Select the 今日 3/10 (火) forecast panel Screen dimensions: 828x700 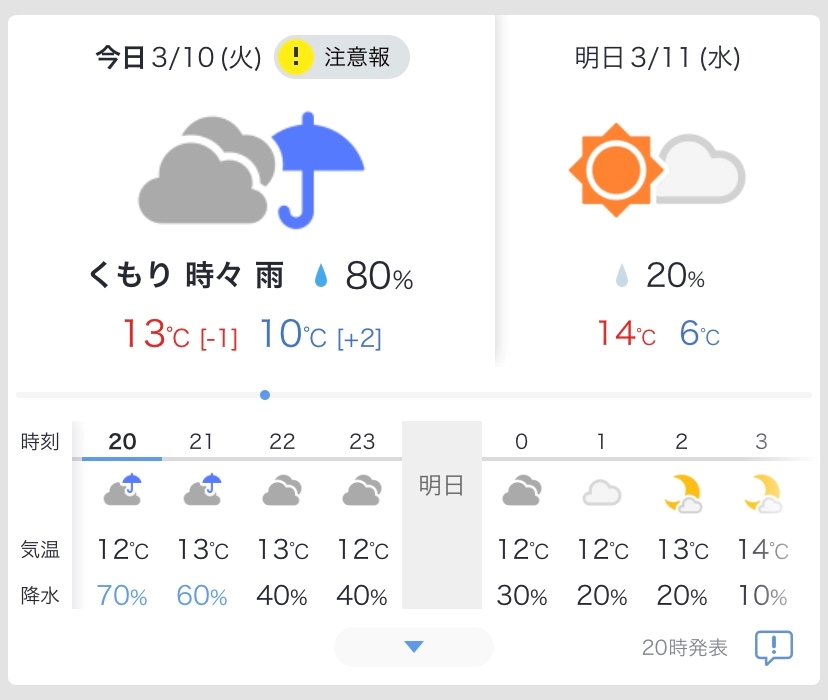251,191
